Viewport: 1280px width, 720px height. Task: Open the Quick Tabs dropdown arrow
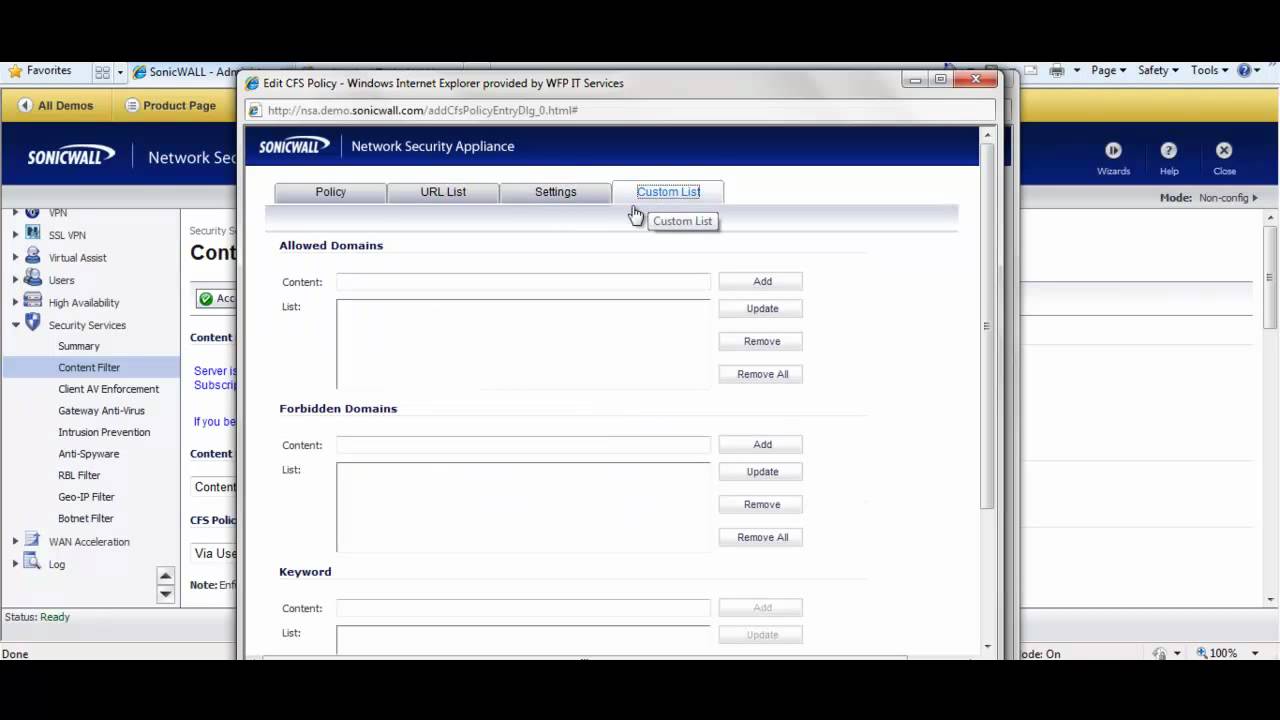click(120, 72)
